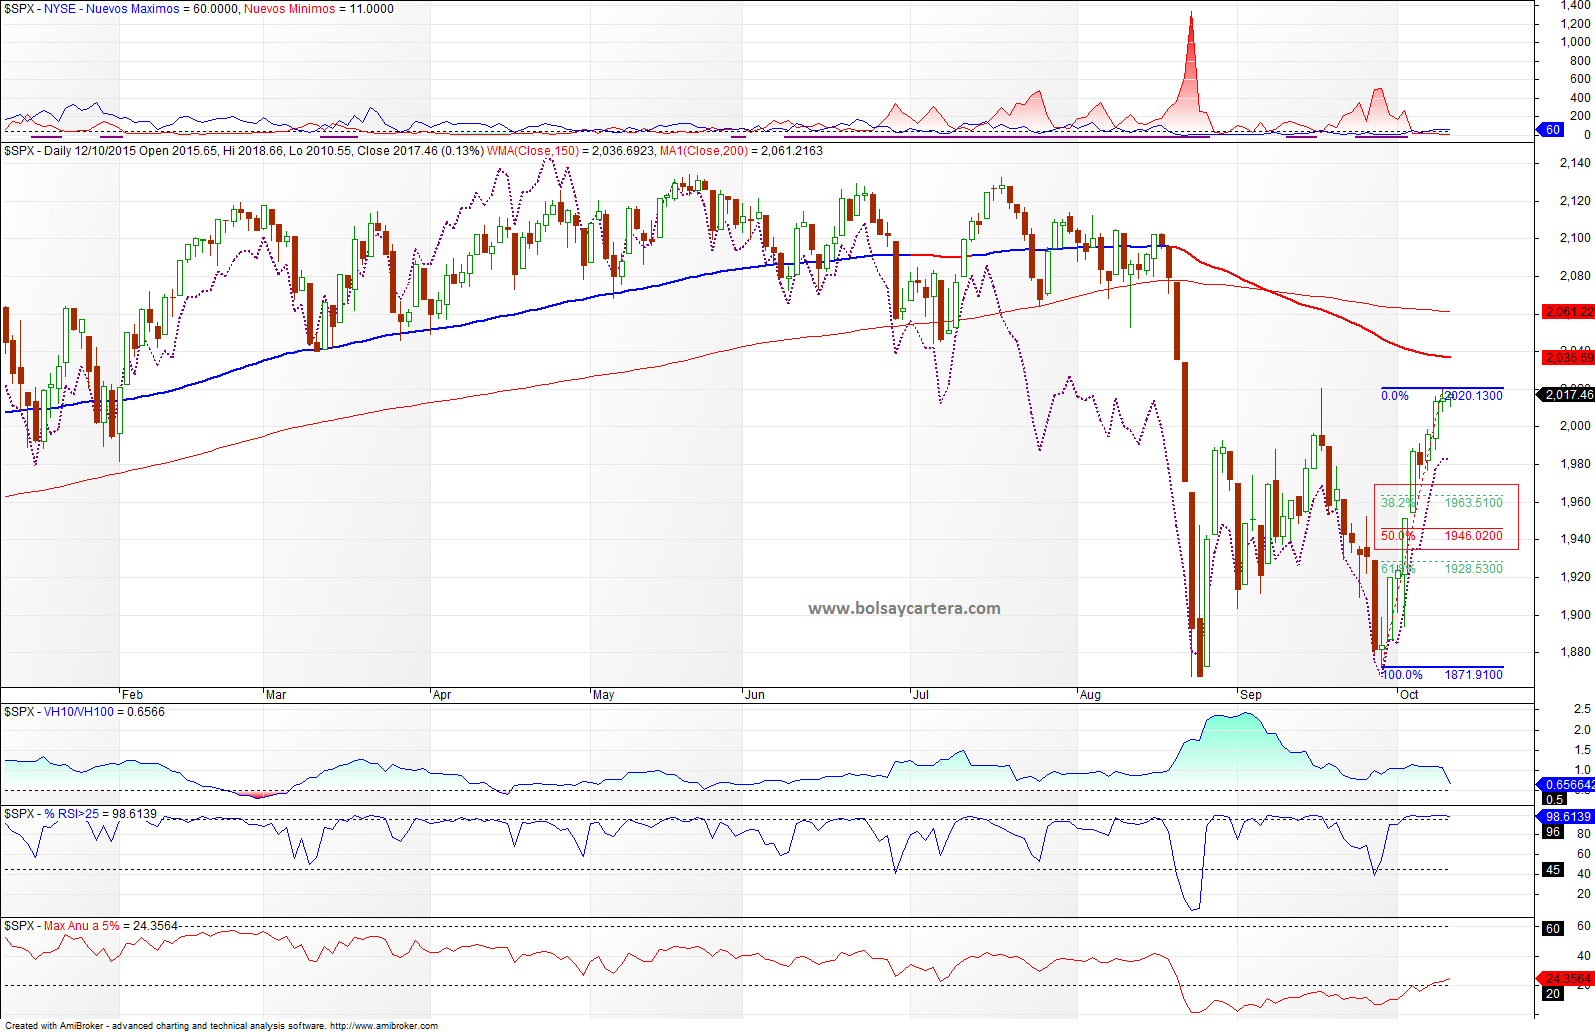1595x1032 pixels.
Task: Click the 1,880 price axis label
Action: pyautogui.click(x=1575, y=652)
